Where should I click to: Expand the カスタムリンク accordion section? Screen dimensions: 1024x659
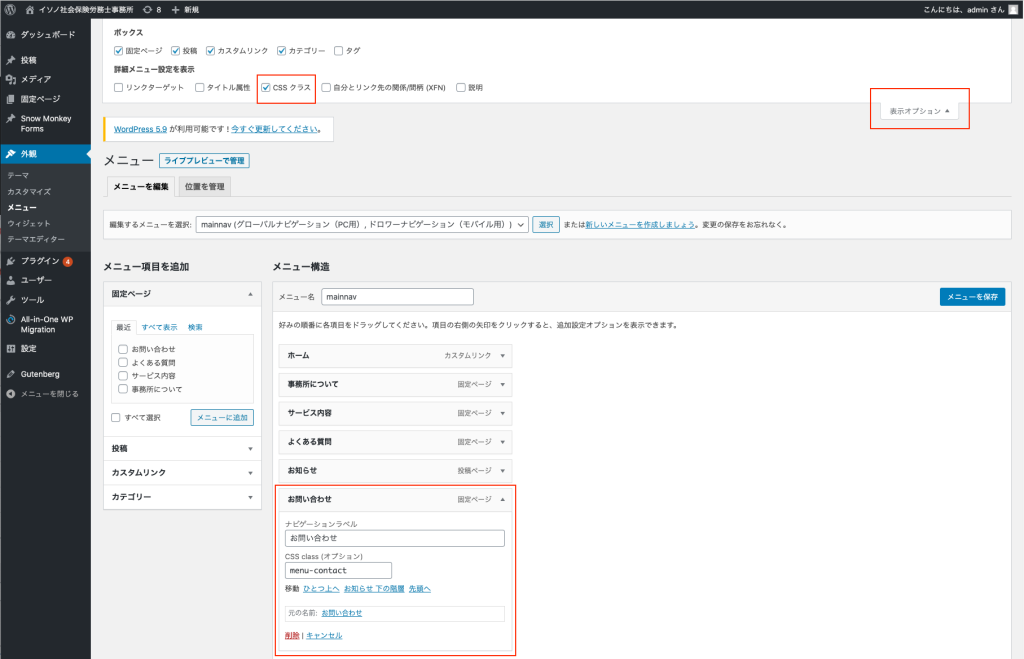click(181, 472)
